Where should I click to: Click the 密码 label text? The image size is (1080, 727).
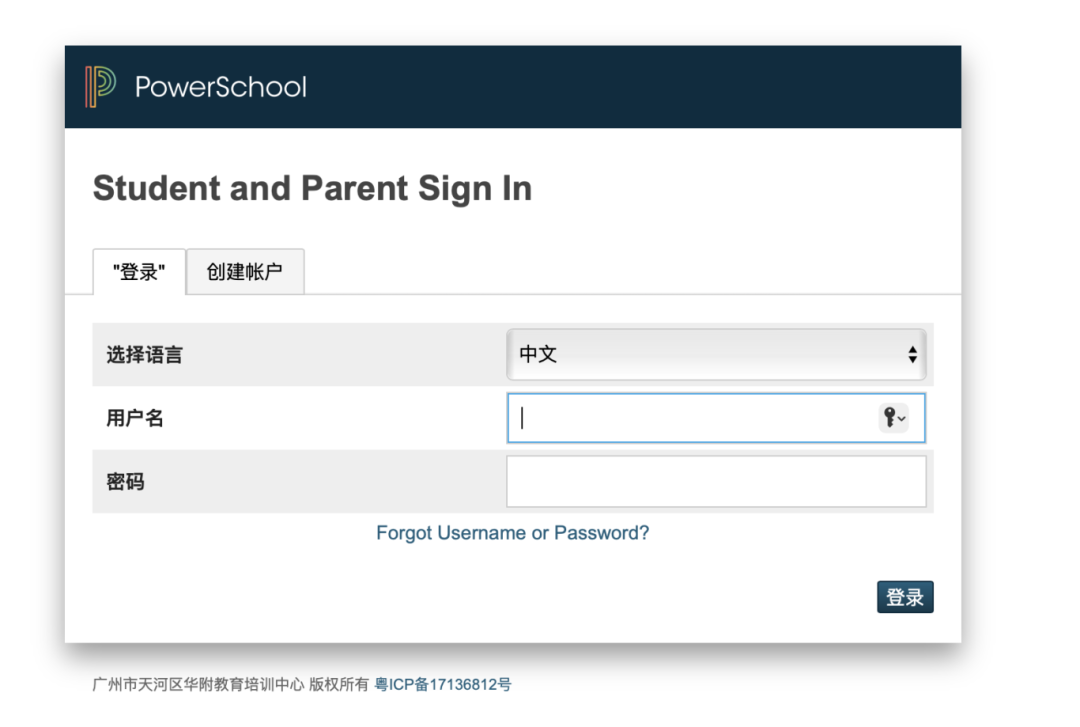click(x=126, y=482)
